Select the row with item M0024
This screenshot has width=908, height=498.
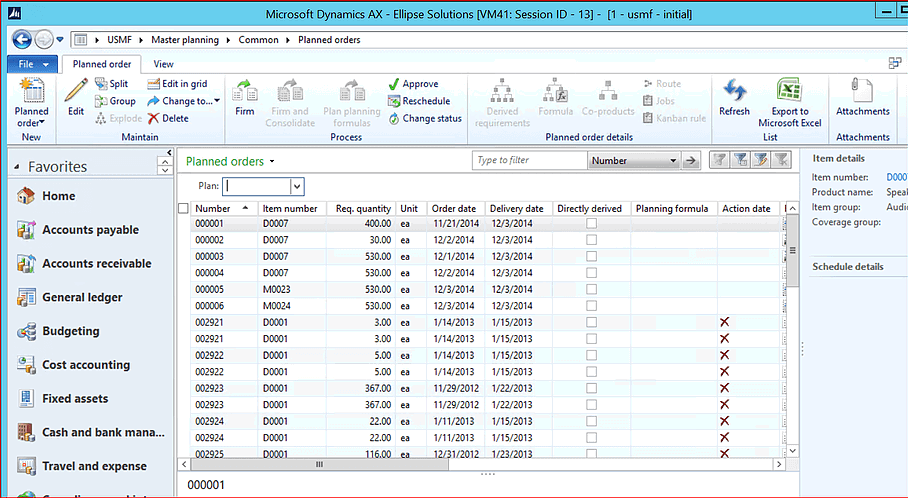(x=485, y=306)
